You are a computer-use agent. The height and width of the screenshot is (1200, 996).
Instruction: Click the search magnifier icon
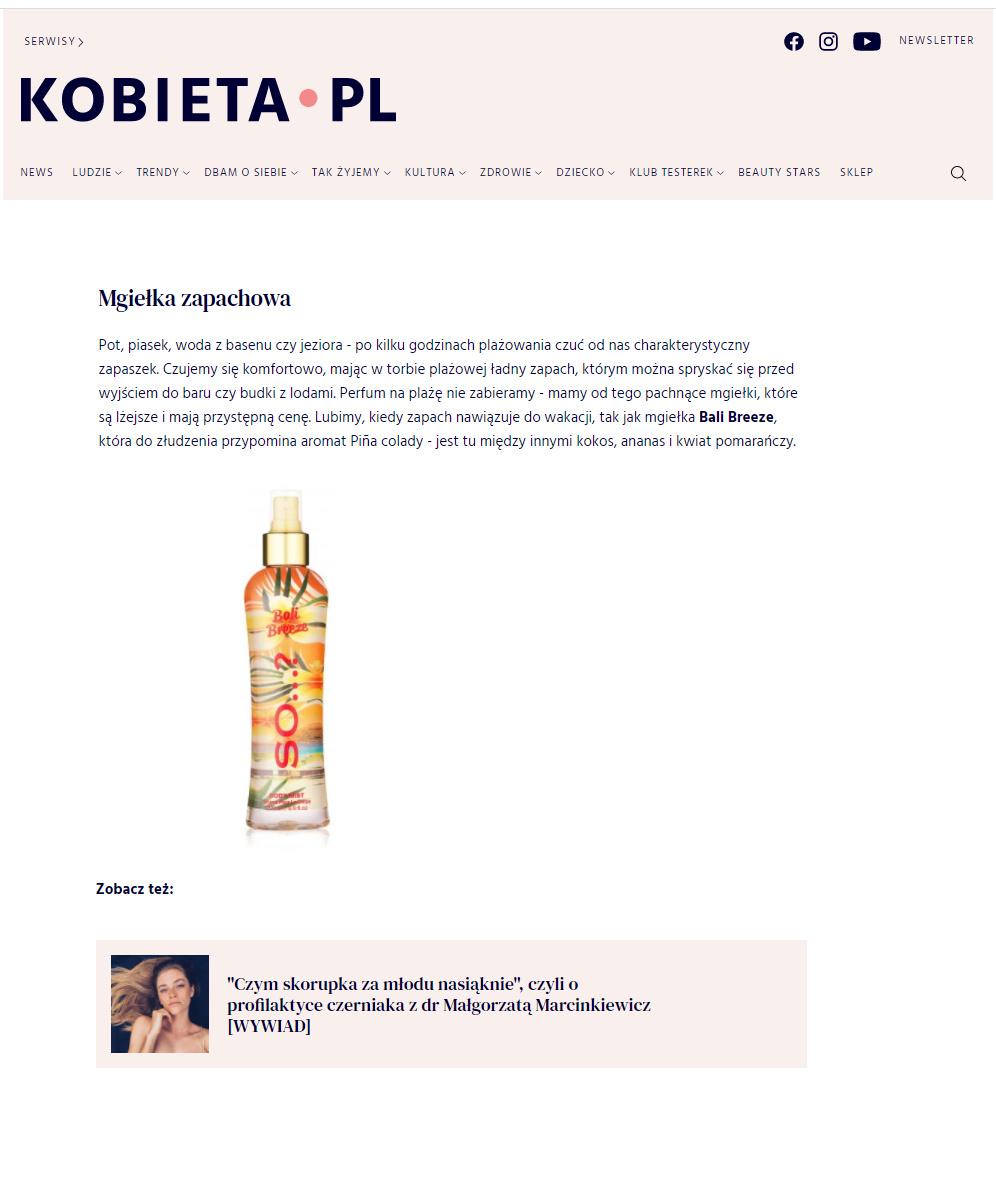click(x=958, y=173)
